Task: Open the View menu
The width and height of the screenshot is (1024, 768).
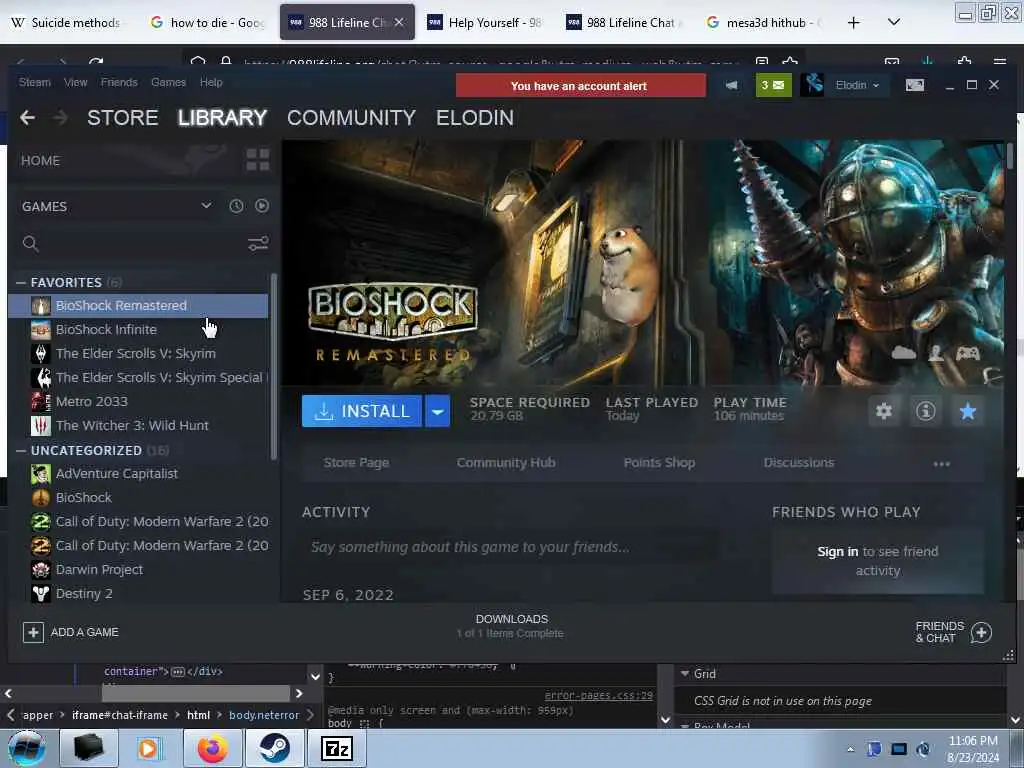Action: point(75,82)
